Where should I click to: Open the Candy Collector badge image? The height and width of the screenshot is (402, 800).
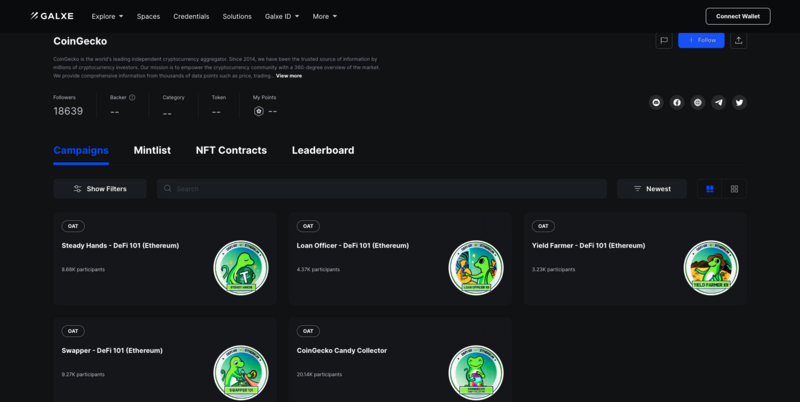[476, 373]
